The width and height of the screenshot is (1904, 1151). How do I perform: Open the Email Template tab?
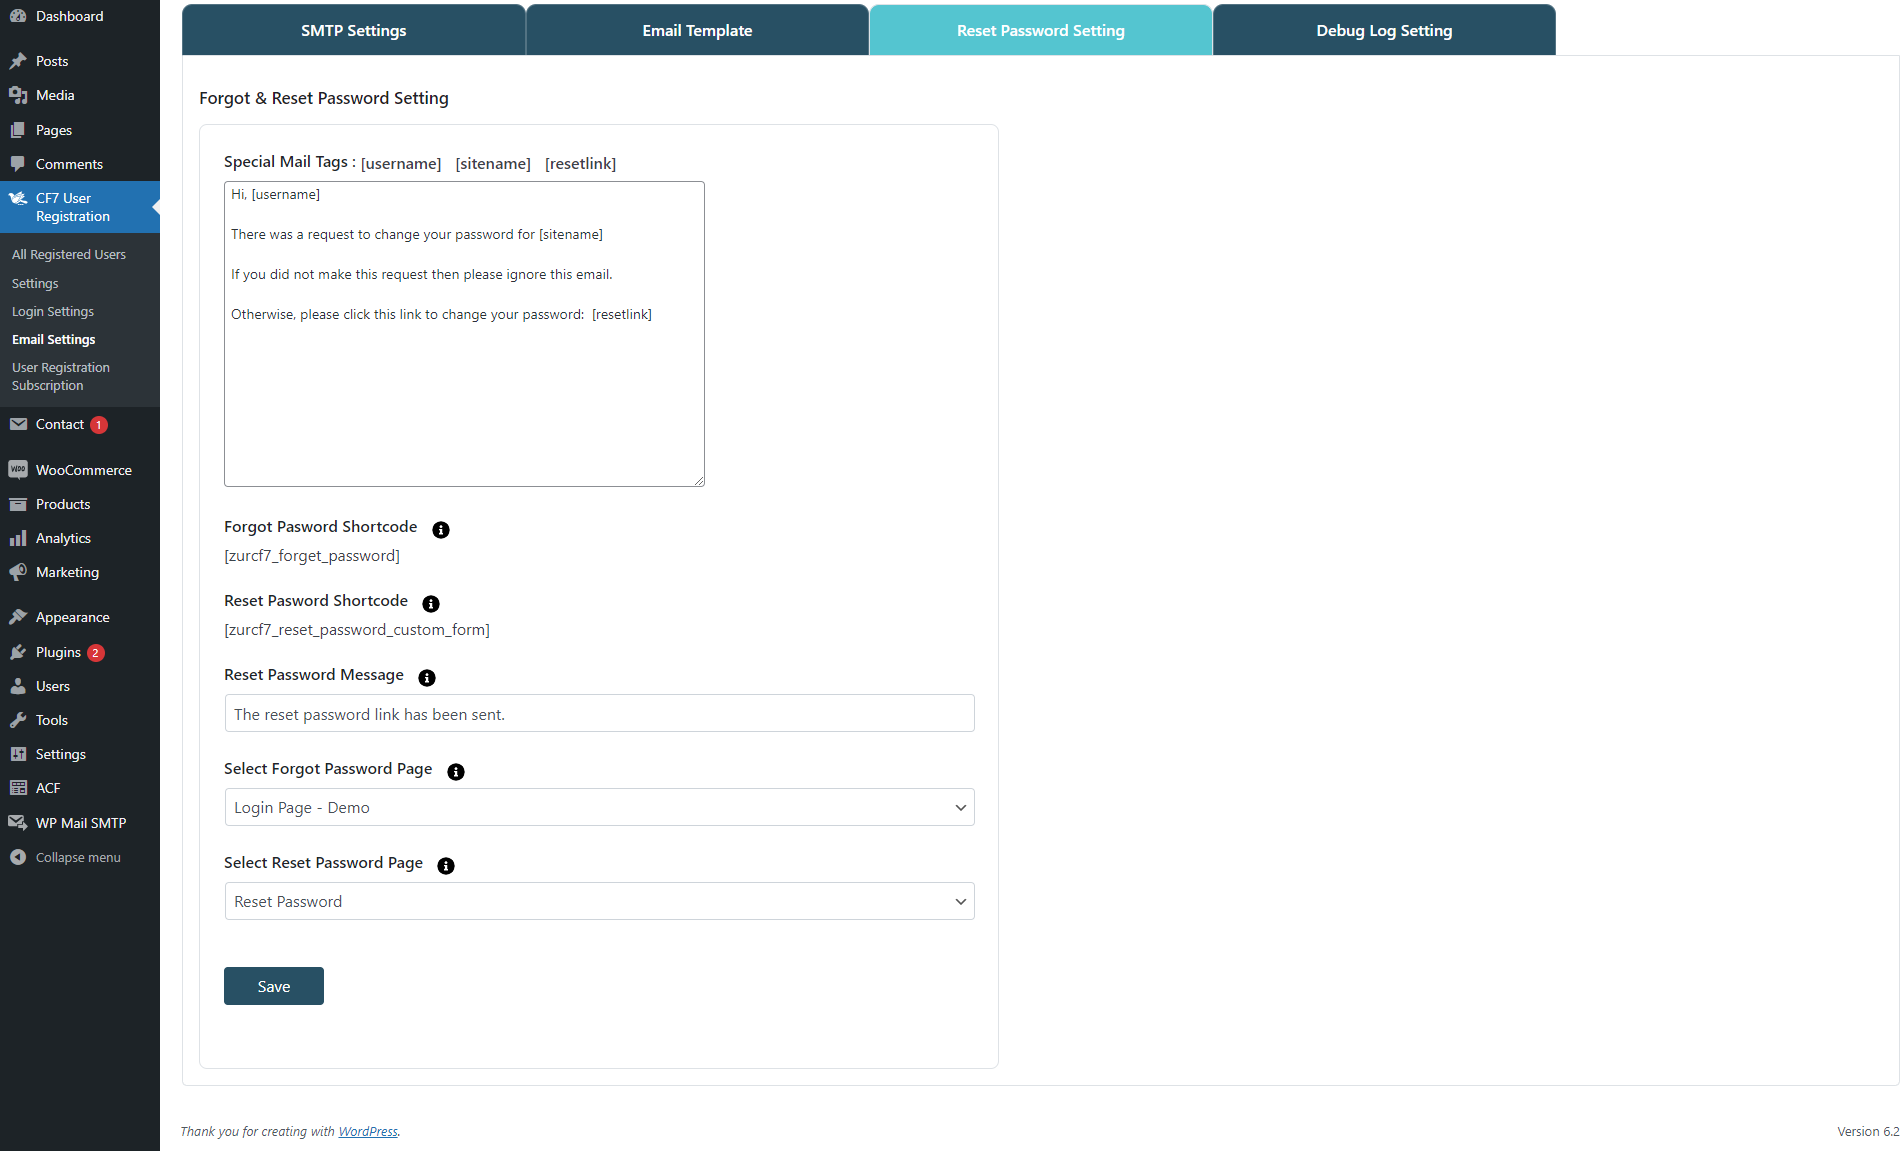pos(697,31)
